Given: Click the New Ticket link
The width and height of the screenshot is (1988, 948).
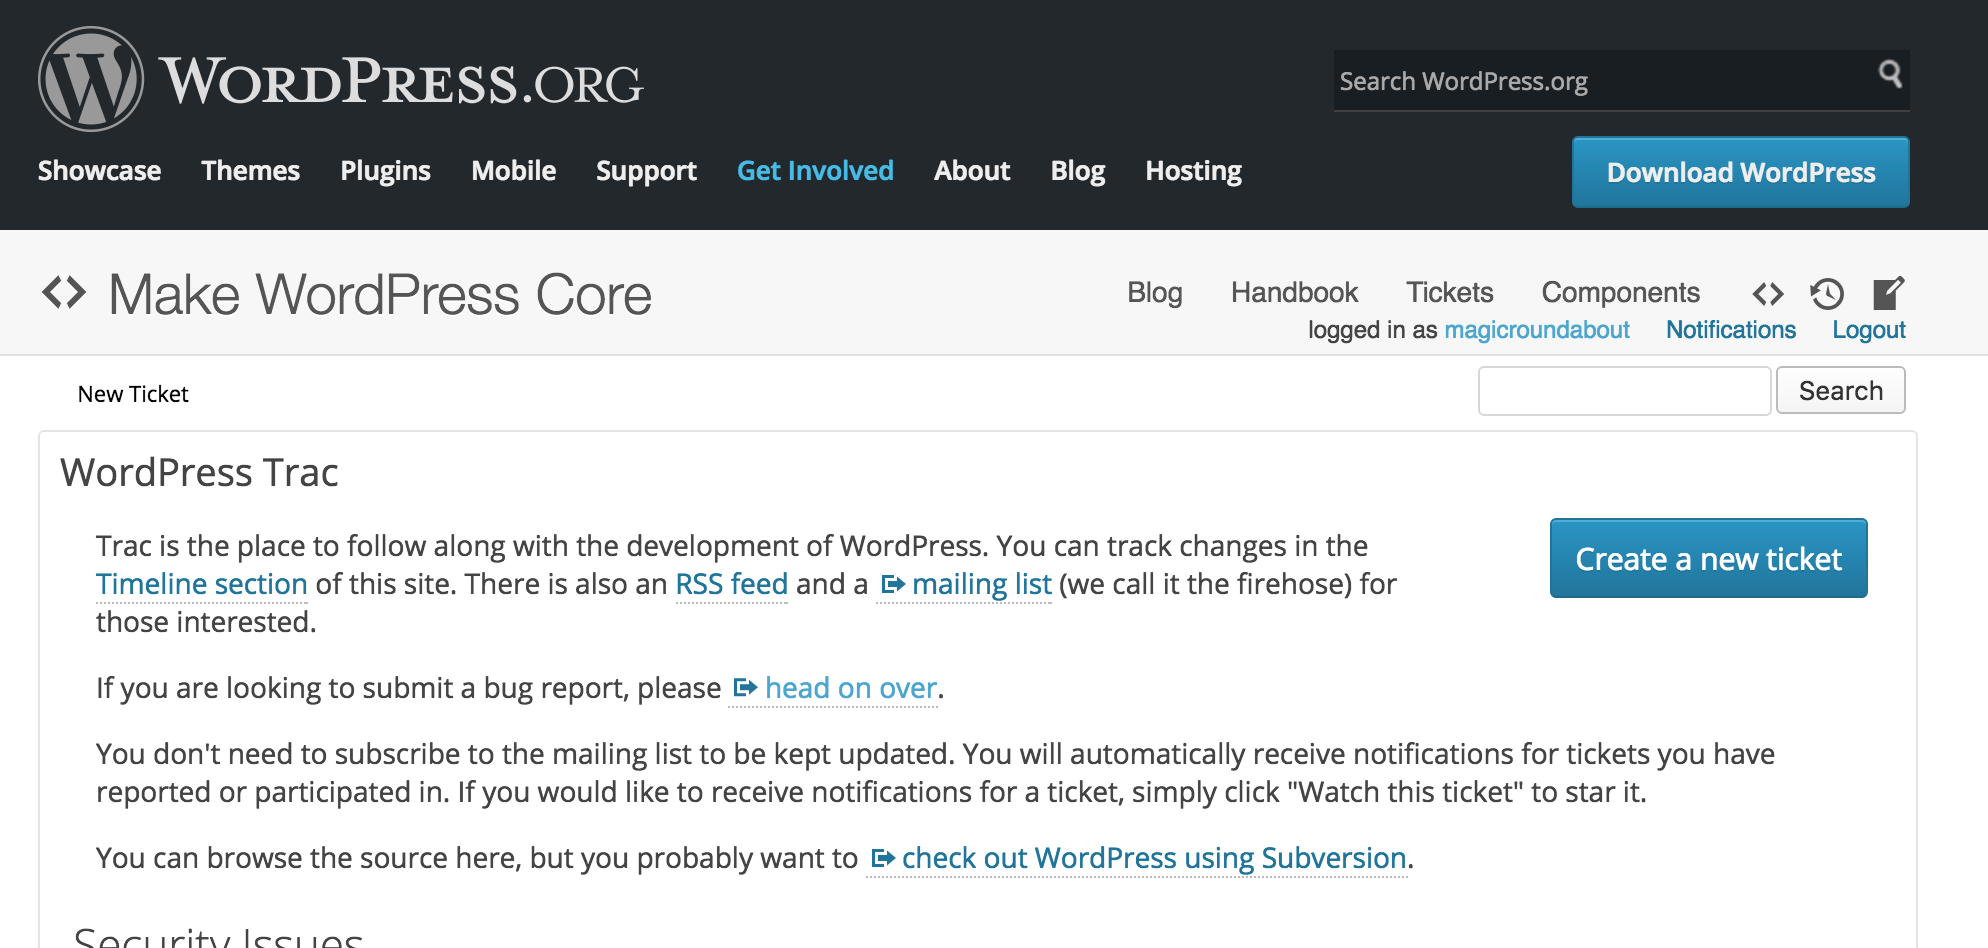Looking at the screenshot, I should click(x=133, y=394).
